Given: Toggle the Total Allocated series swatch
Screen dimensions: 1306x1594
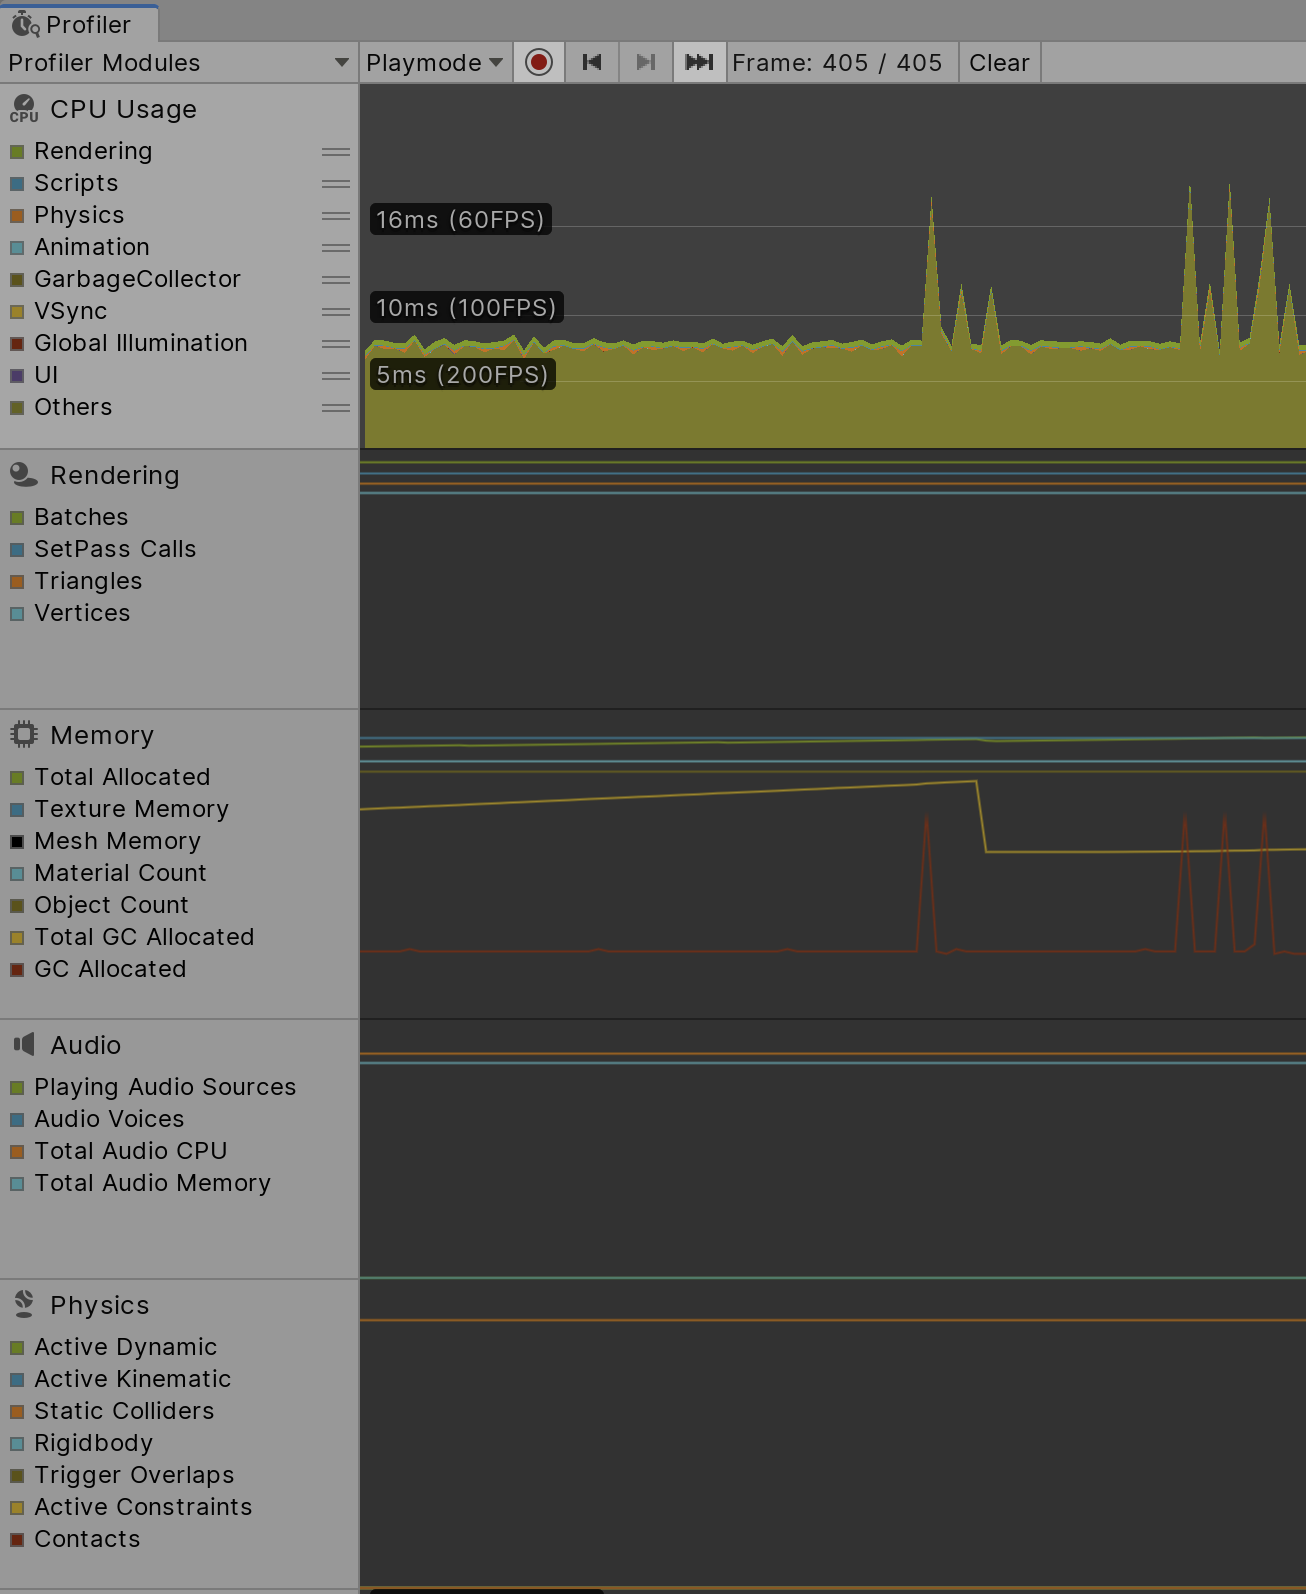Looking at the screenshot, I should coord(17,778).
